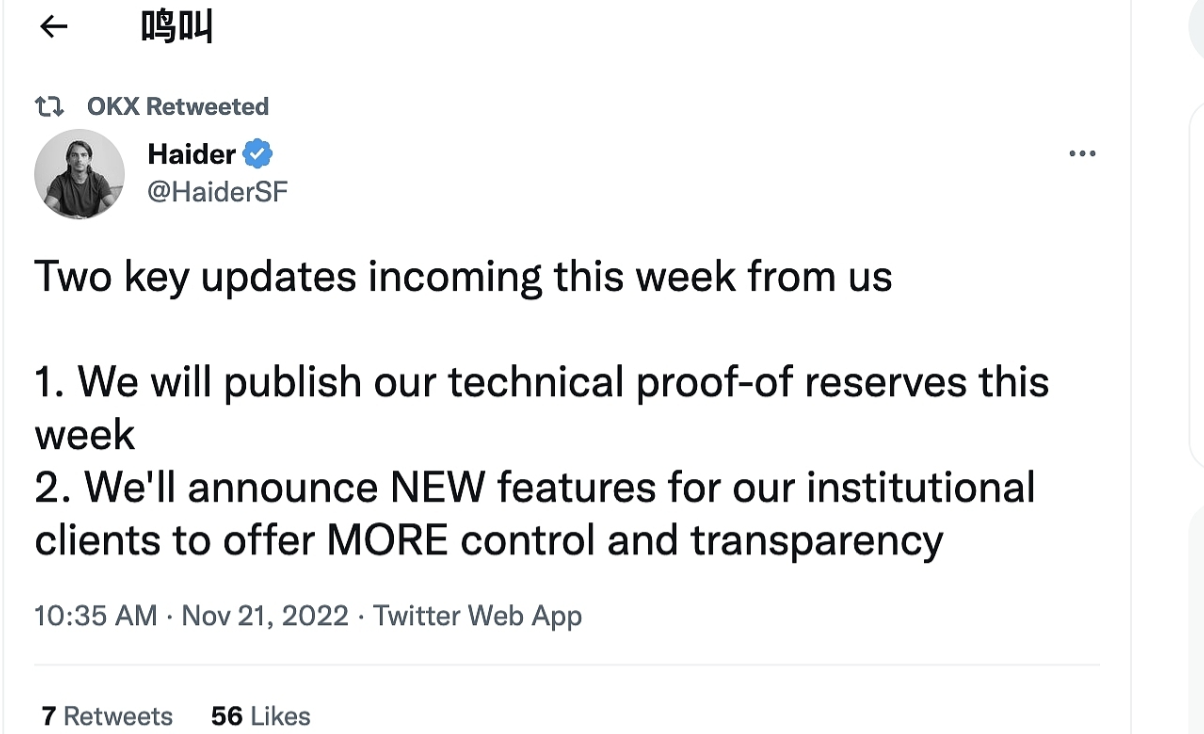
Task: Click the retweet icon beside OKX Retweeted
Action: [x=50, y=106]
